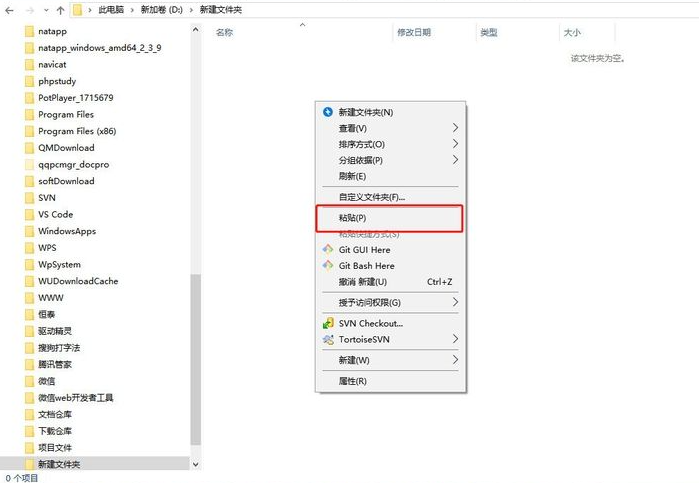The width and height of the screenshot is (699, 483).
Task: Select PotPlayer_1715679 in the folder tree
Action: coord(76,98)
